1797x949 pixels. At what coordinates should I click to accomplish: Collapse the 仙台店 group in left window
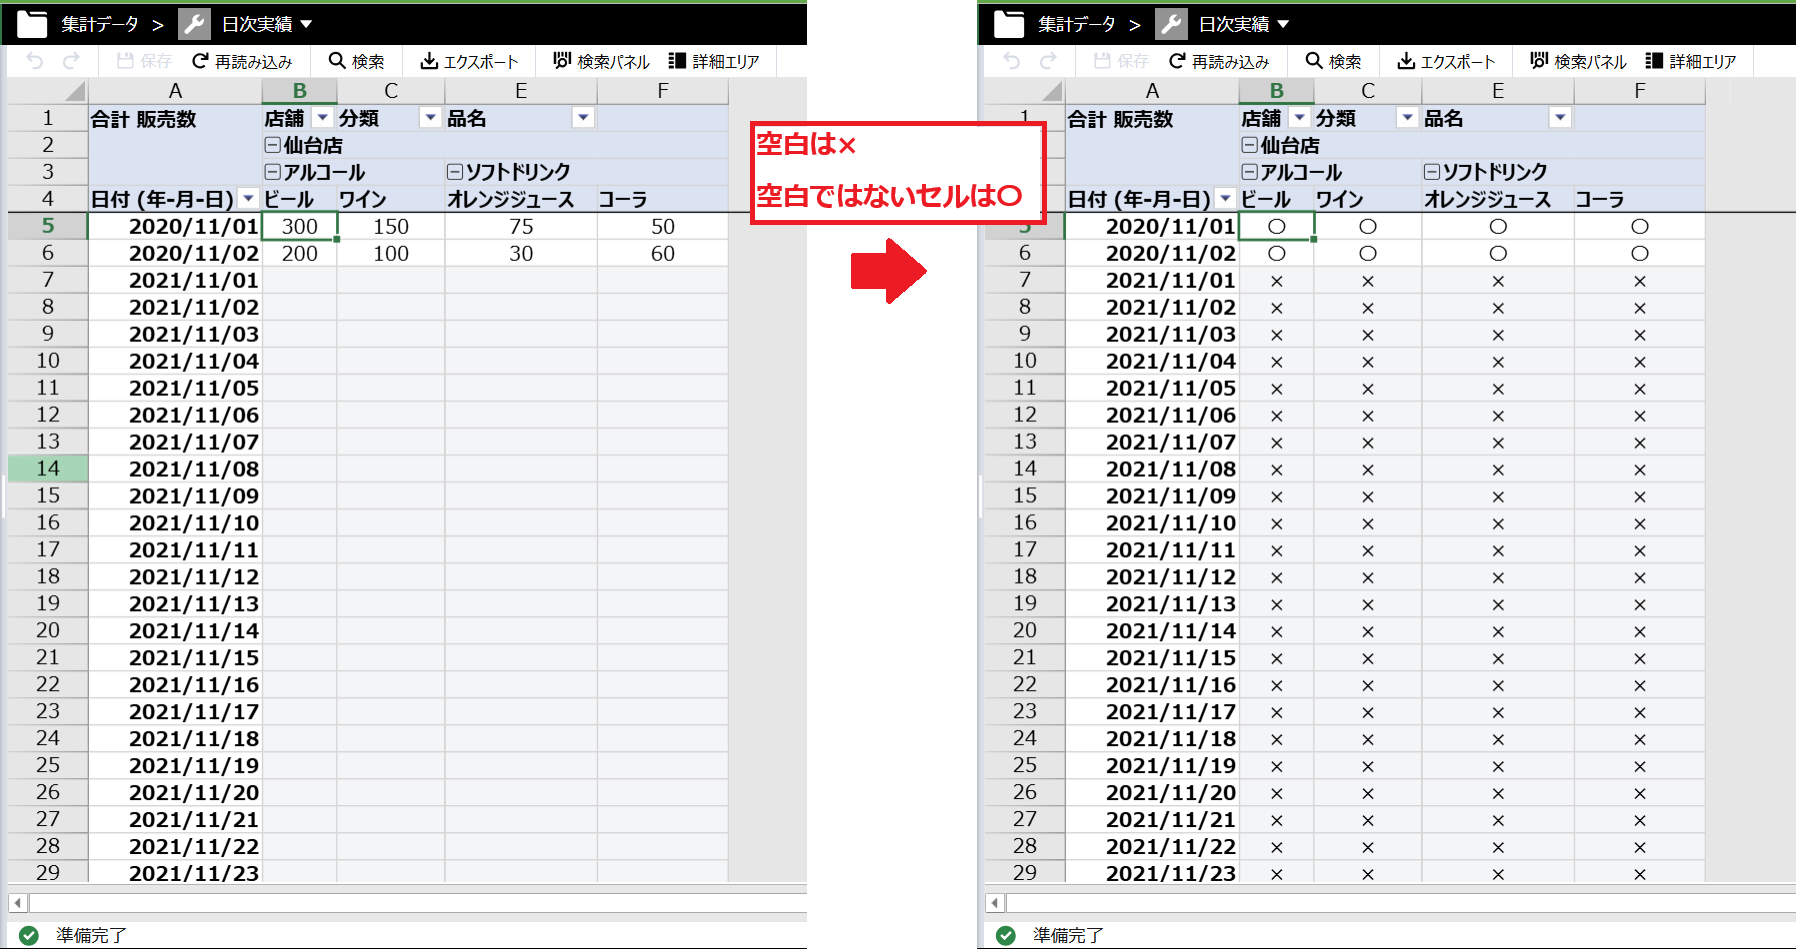tap(272, 145)
